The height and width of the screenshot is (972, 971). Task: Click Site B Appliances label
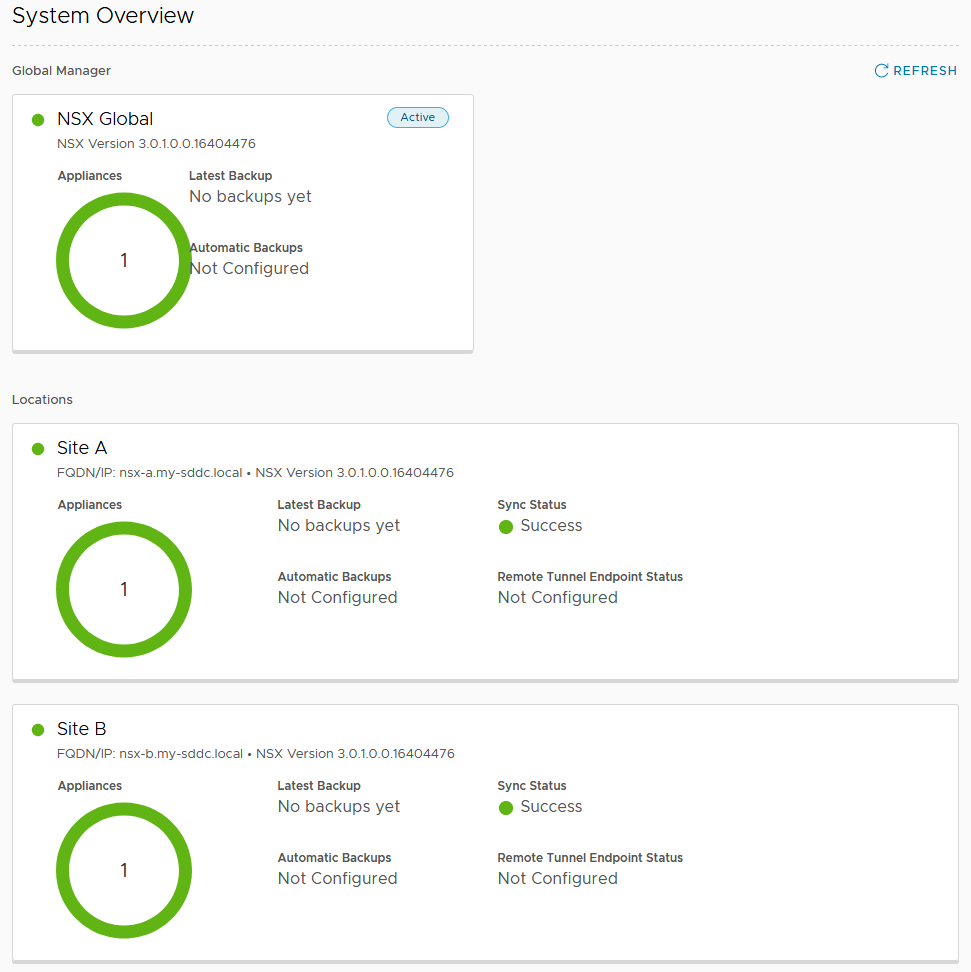90,786
